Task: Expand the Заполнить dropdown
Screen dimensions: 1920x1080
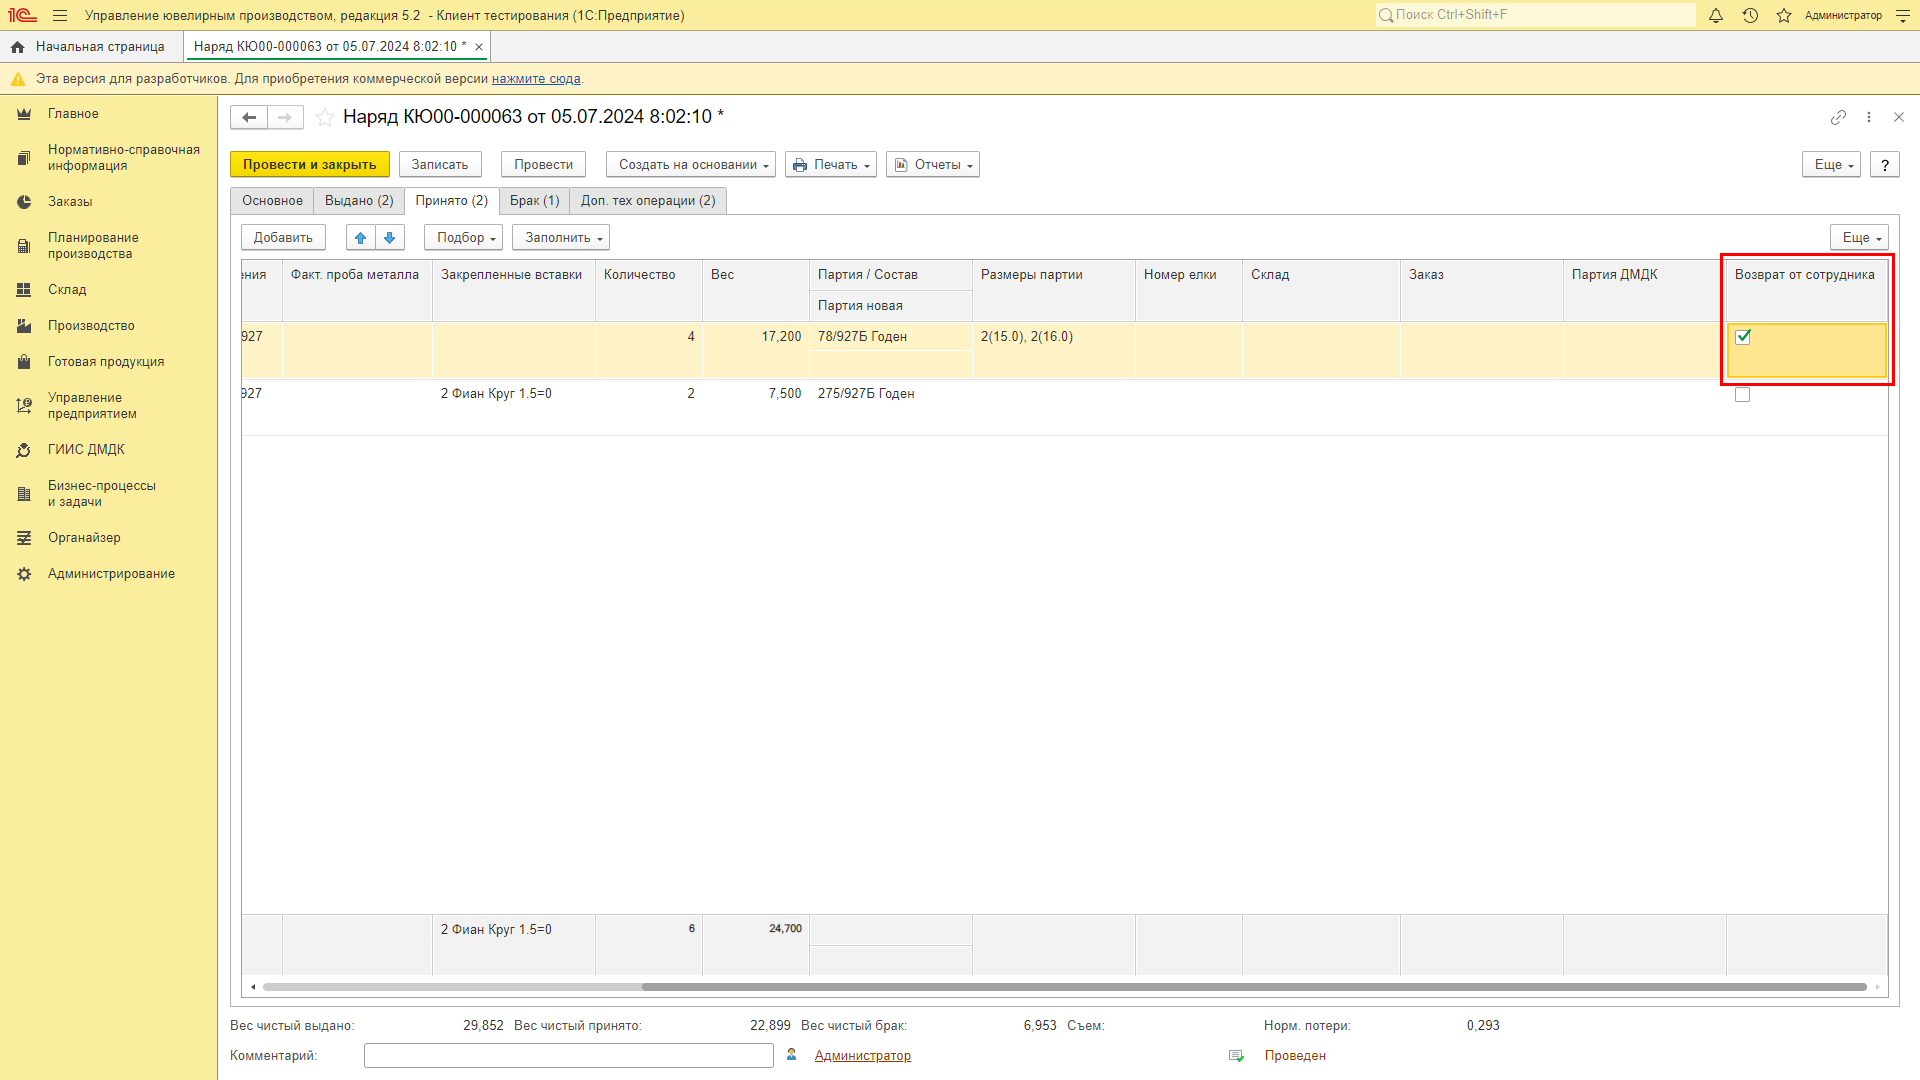Action: click(561, 238)
